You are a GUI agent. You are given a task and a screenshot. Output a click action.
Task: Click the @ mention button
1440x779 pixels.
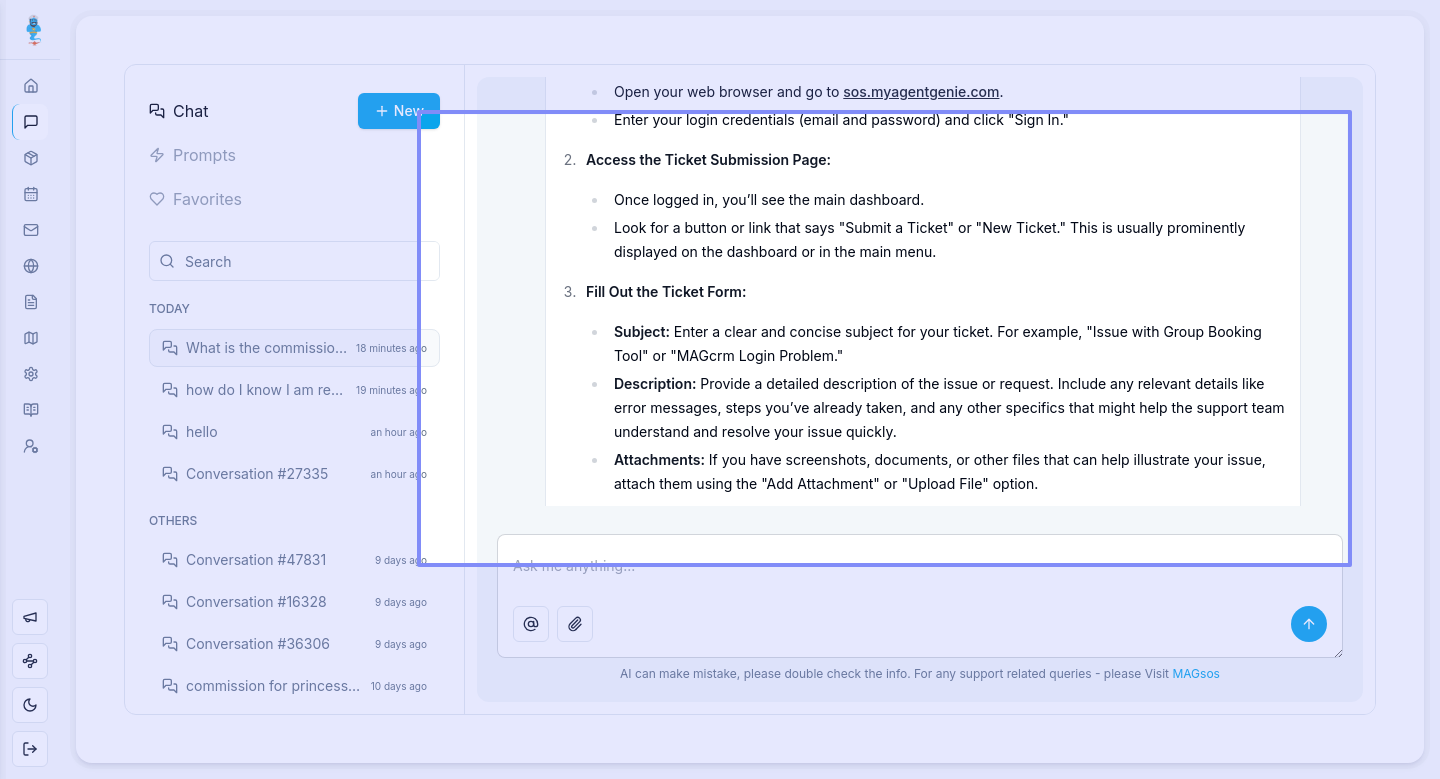(531, 624)
